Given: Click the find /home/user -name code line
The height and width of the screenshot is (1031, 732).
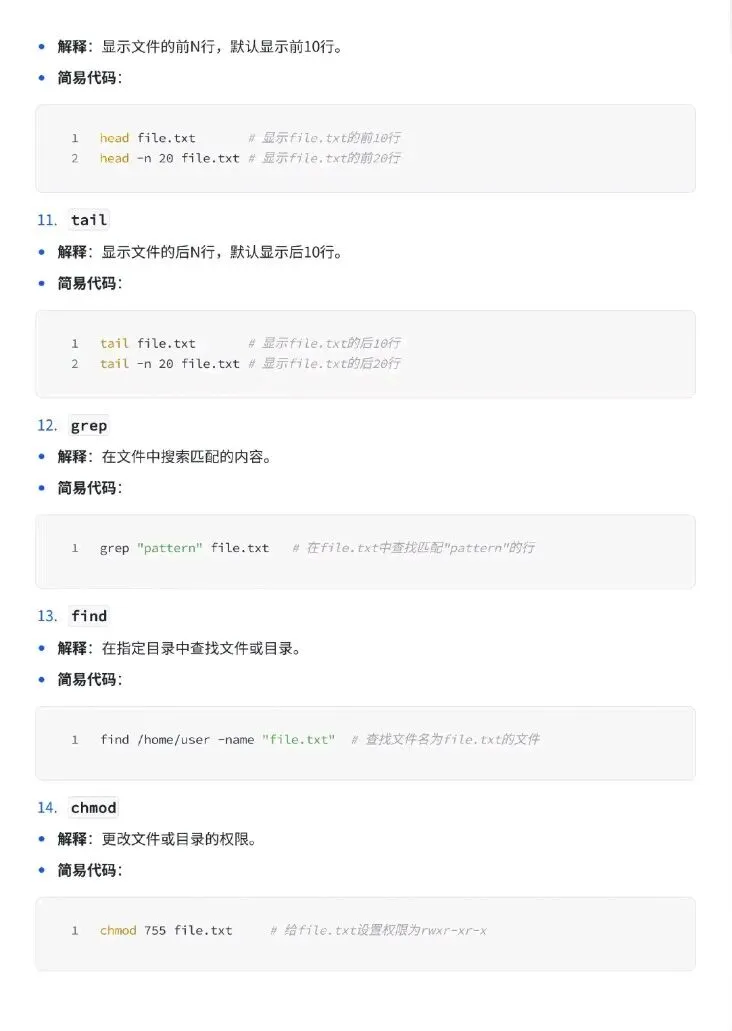Looking at the screenshot, I should tap(320, 740).
